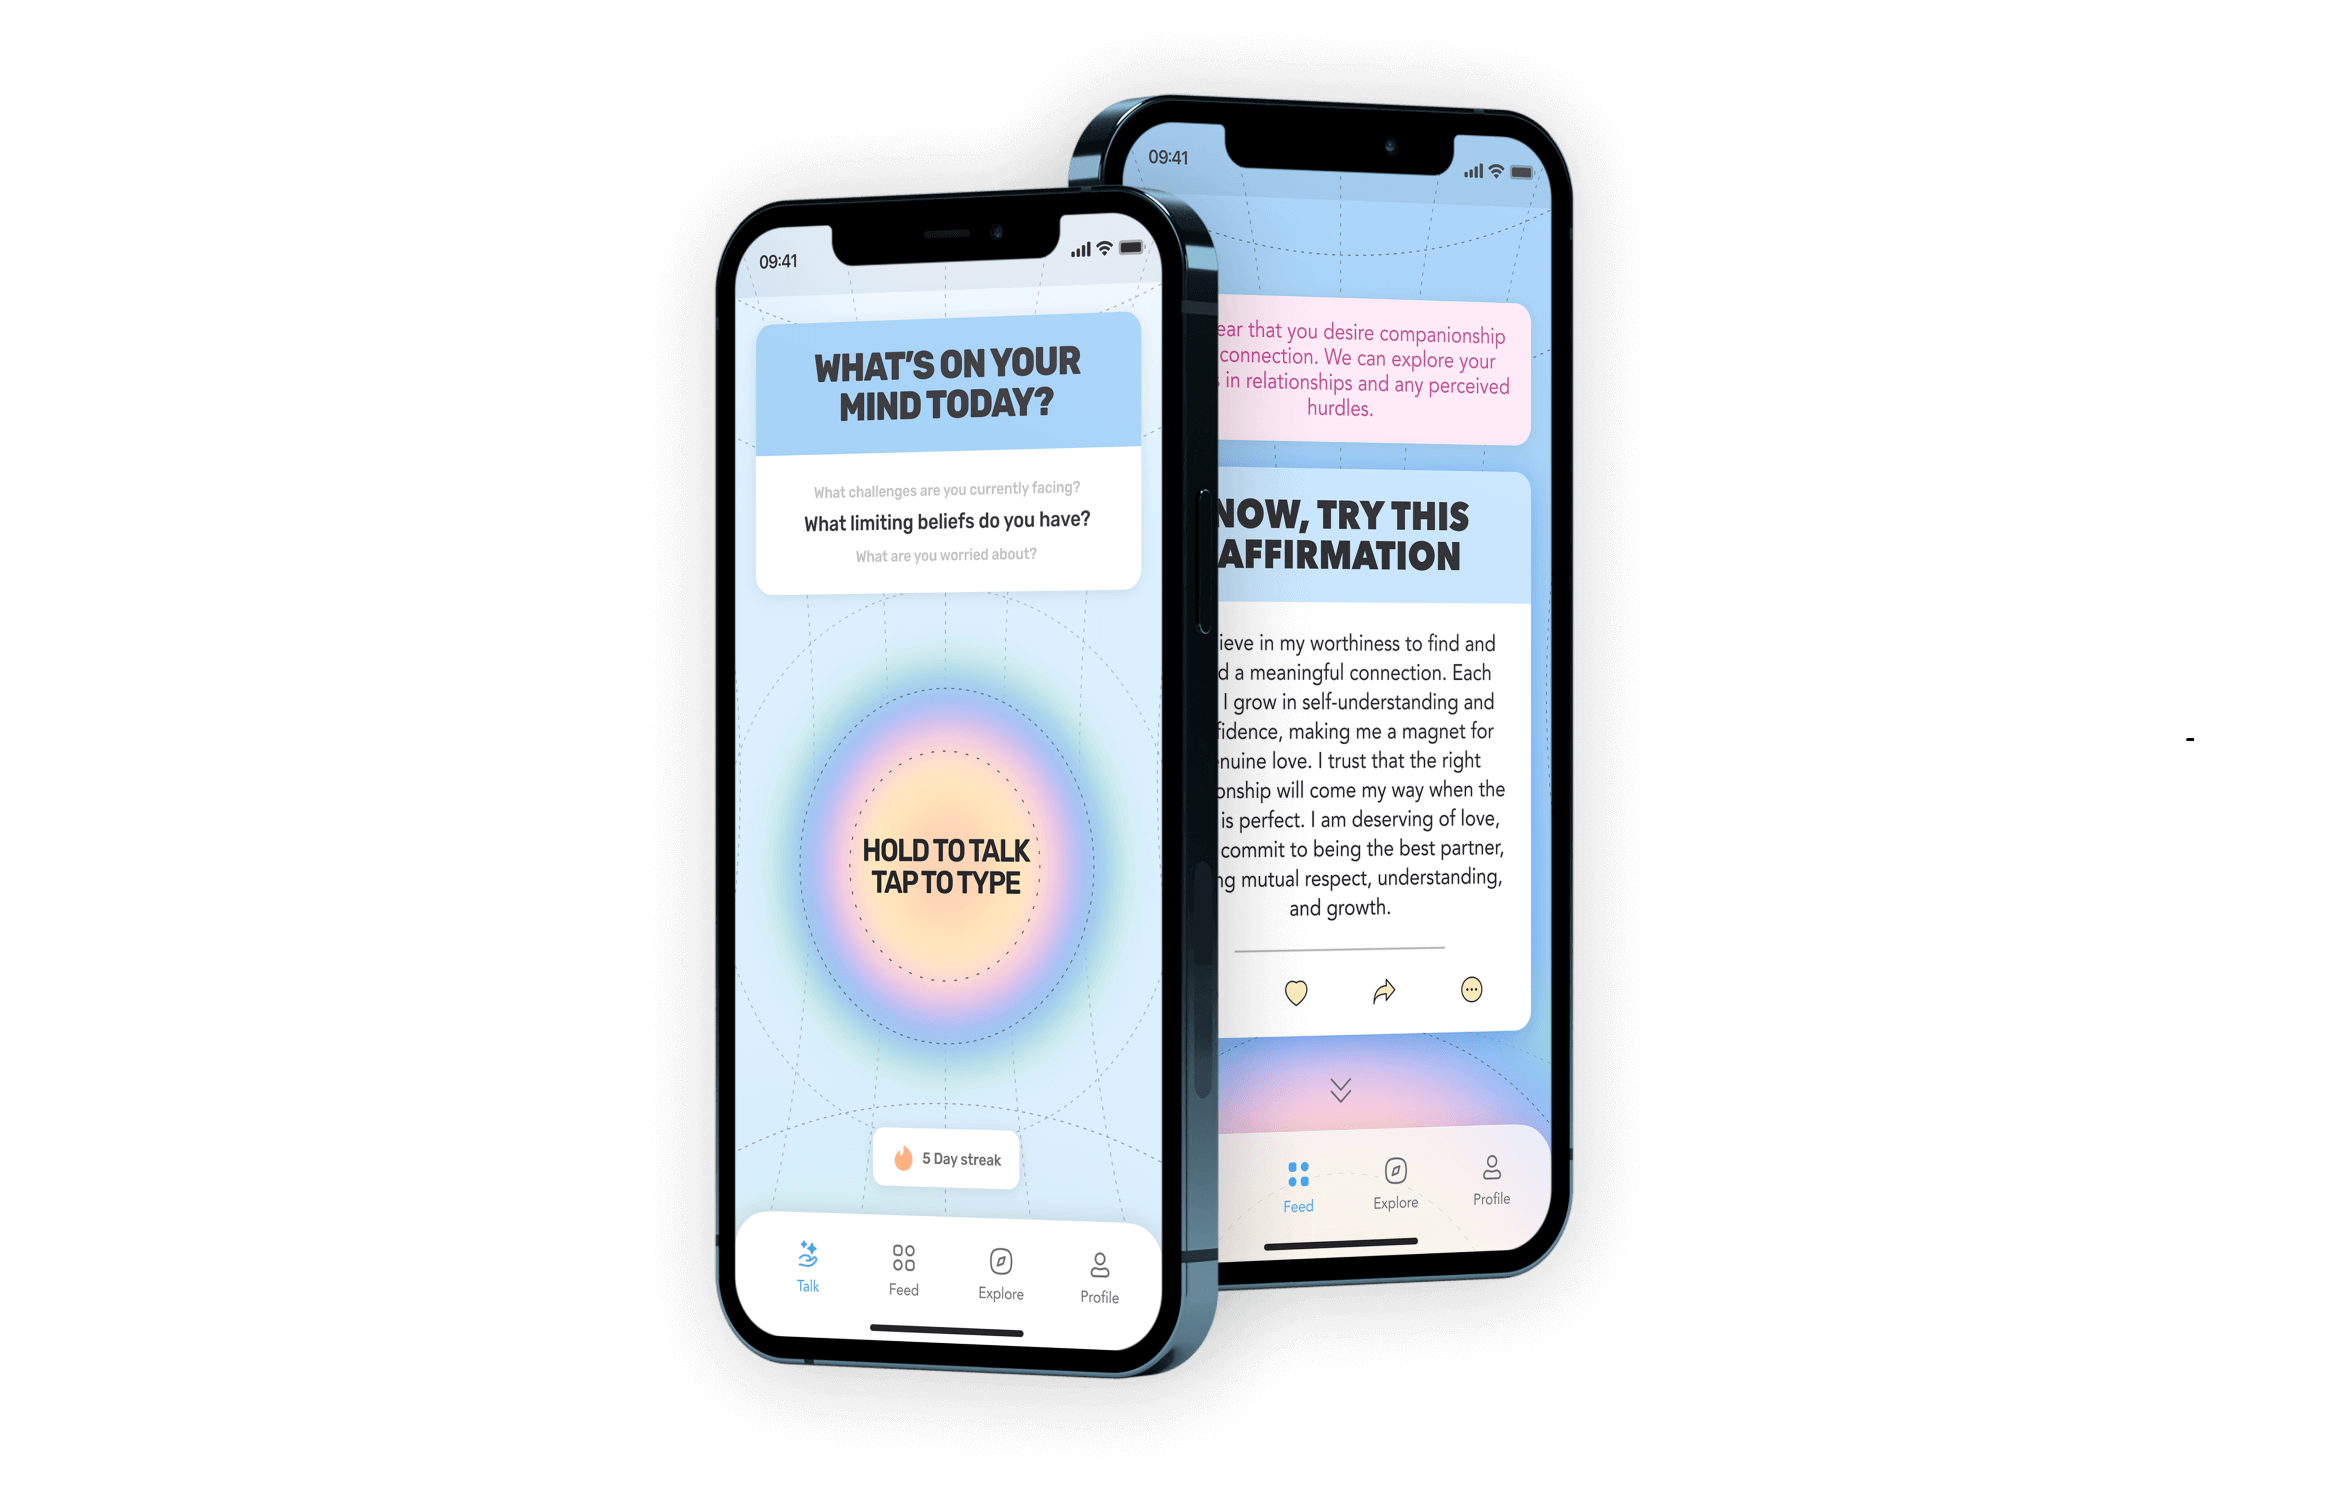Tap the share affirmation icon
Screen dimensions: 2339x1487
1384,989
